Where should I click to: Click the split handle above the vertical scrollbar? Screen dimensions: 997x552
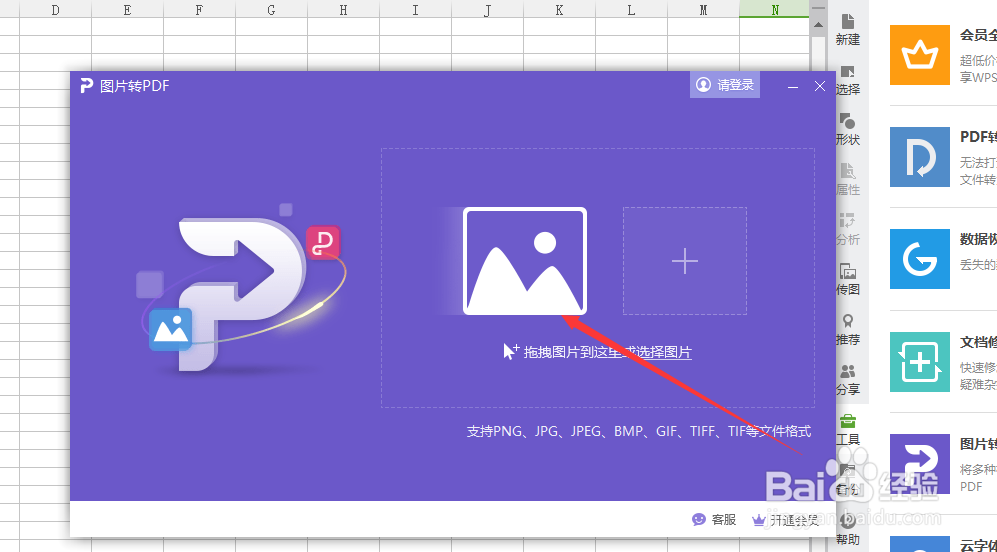coord(818,8)
